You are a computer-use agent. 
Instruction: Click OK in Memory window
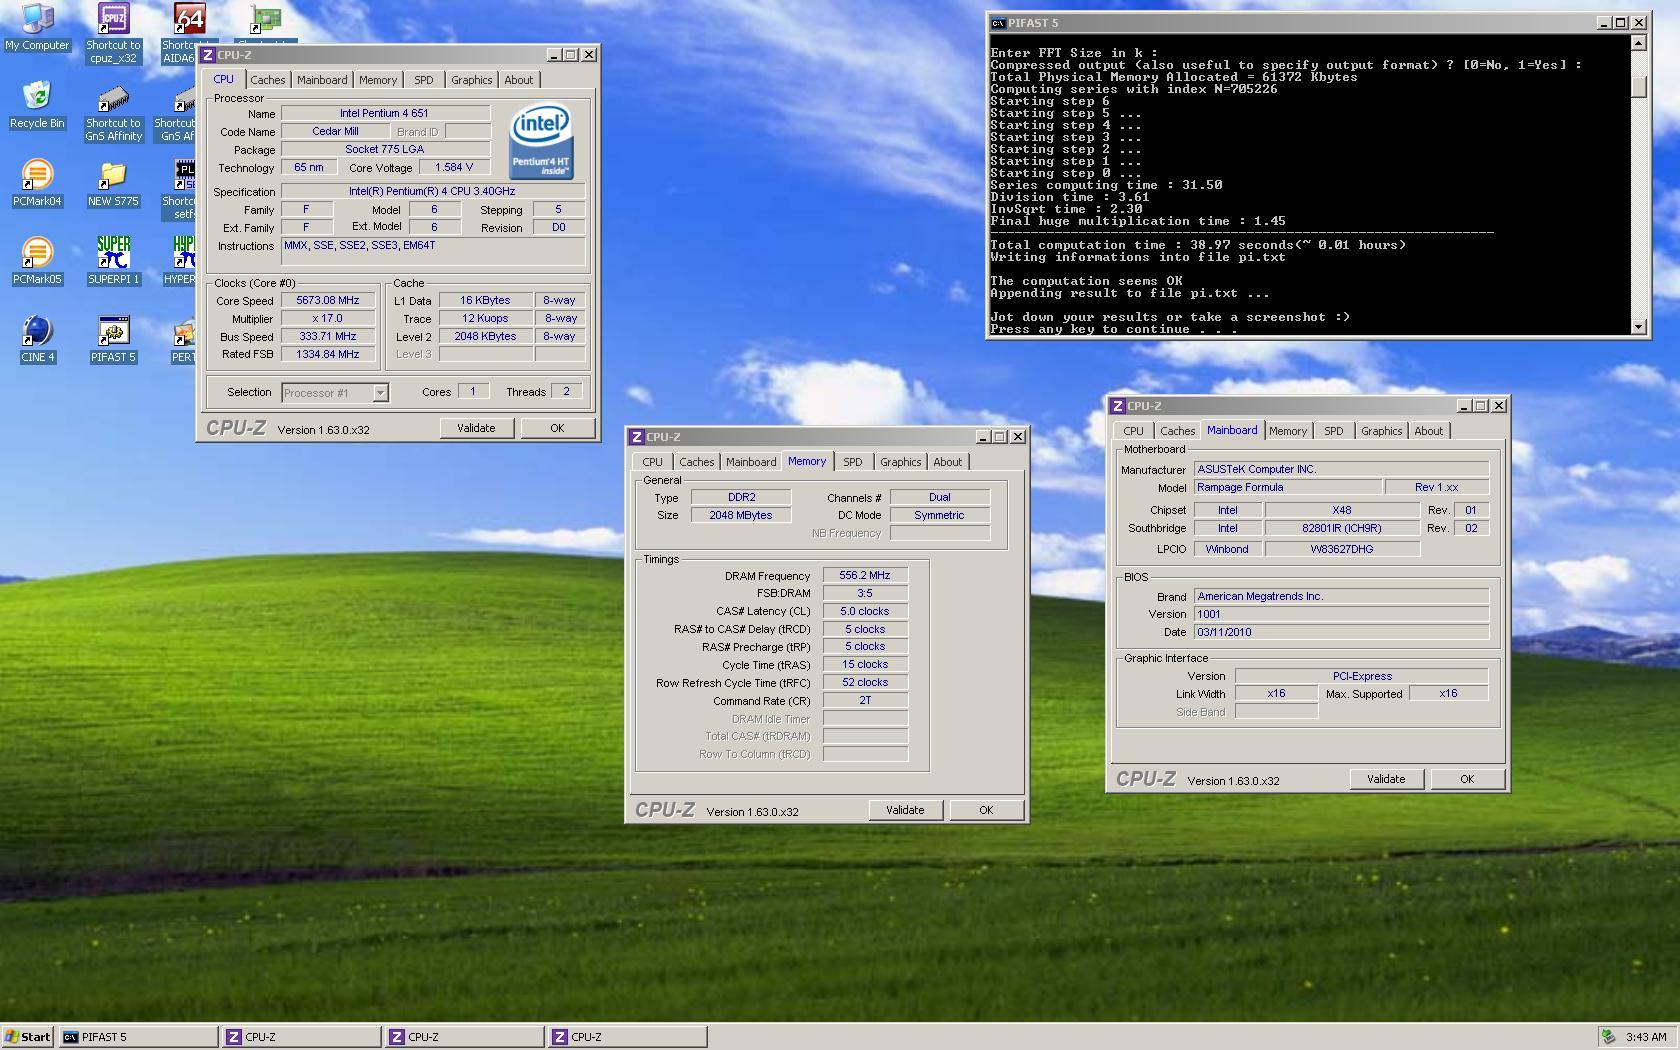(986, 810)
